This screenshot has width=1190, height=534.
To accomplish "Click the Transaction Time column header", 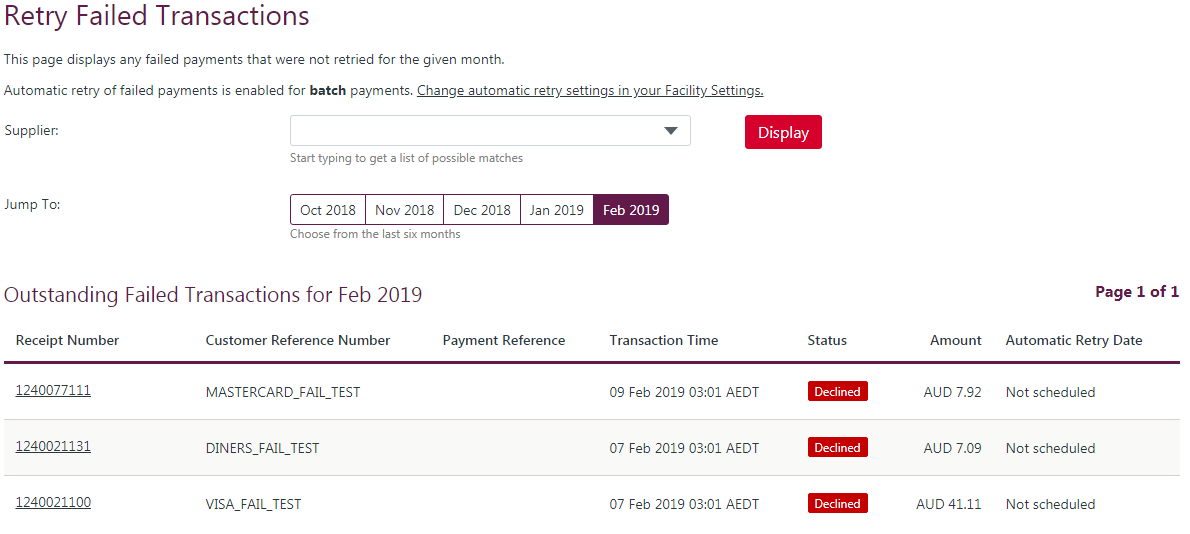I will point(663,341).
